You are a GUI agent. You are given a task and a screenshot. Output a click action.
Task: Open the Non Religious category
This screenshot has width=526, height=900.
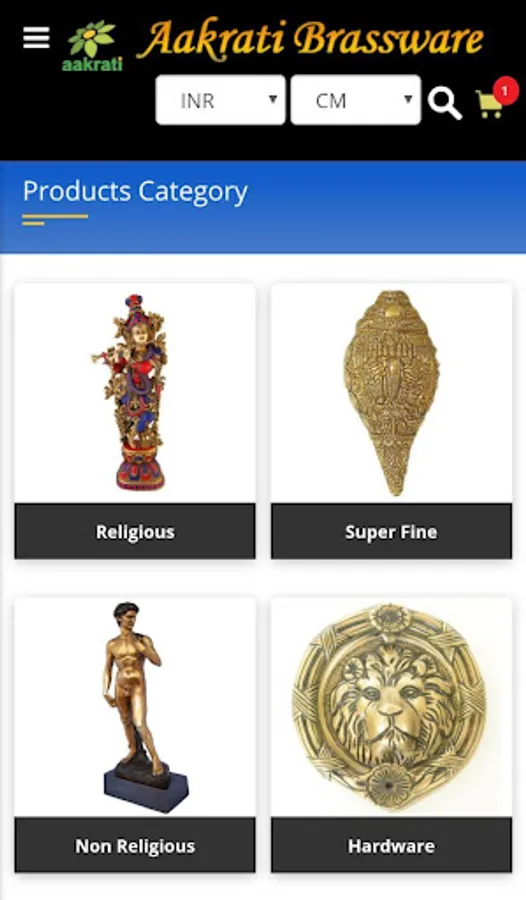click(135, 845)
